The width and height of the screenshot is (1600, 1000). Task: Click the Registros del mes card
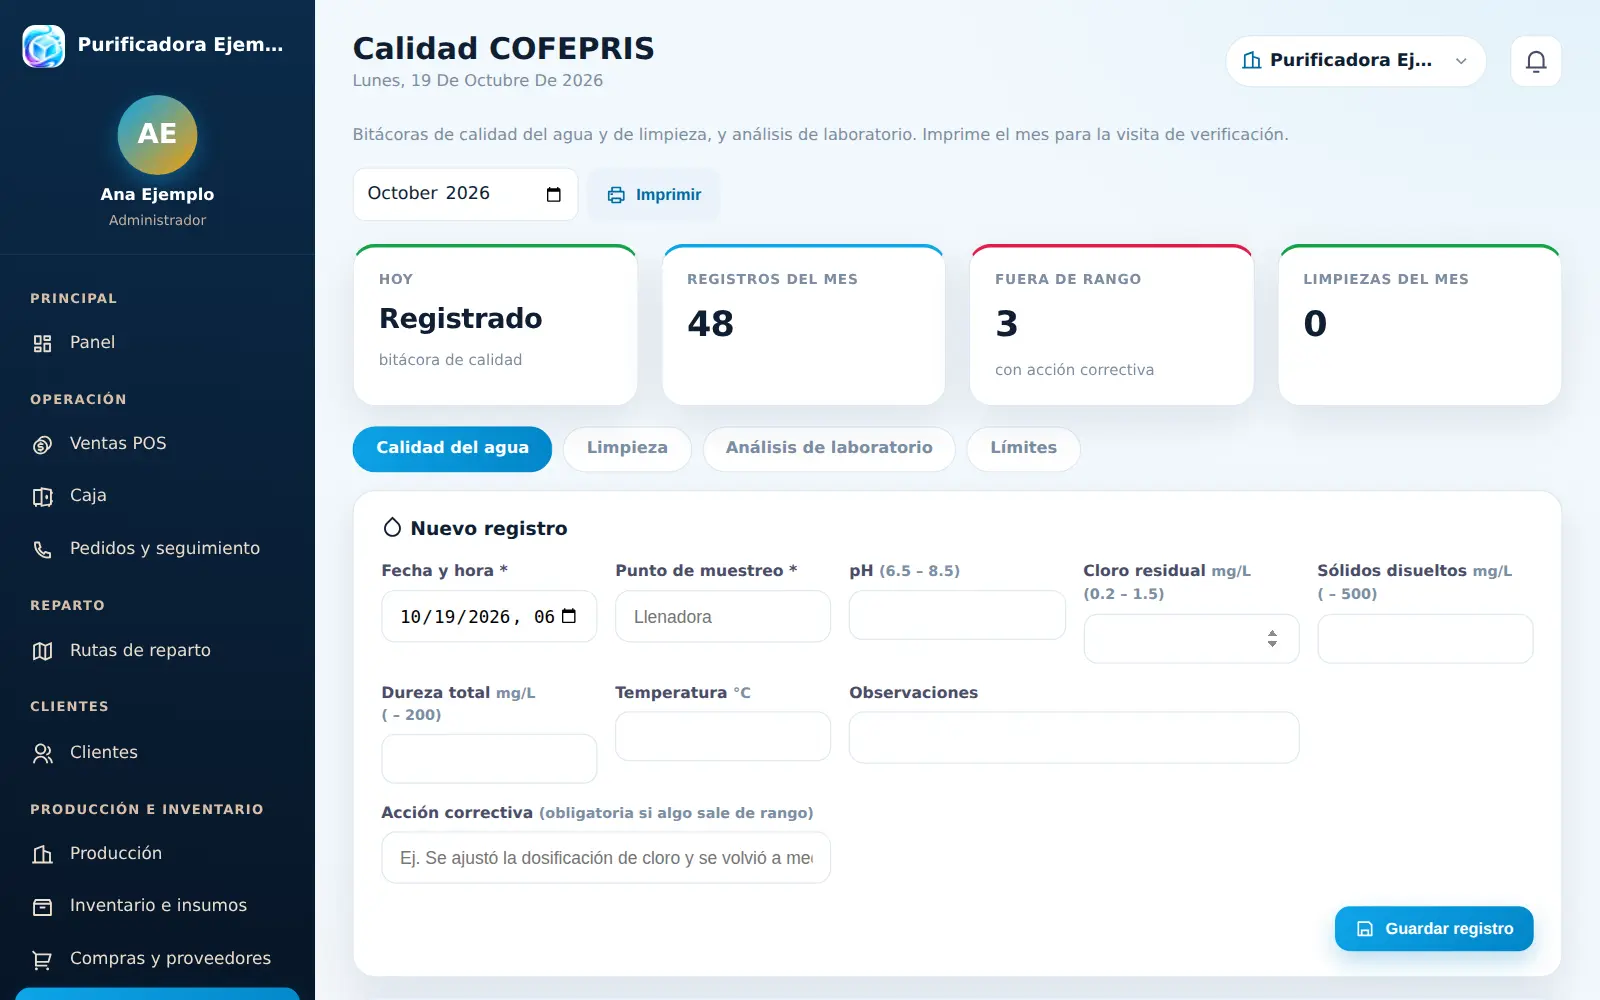tap(803, 325)
